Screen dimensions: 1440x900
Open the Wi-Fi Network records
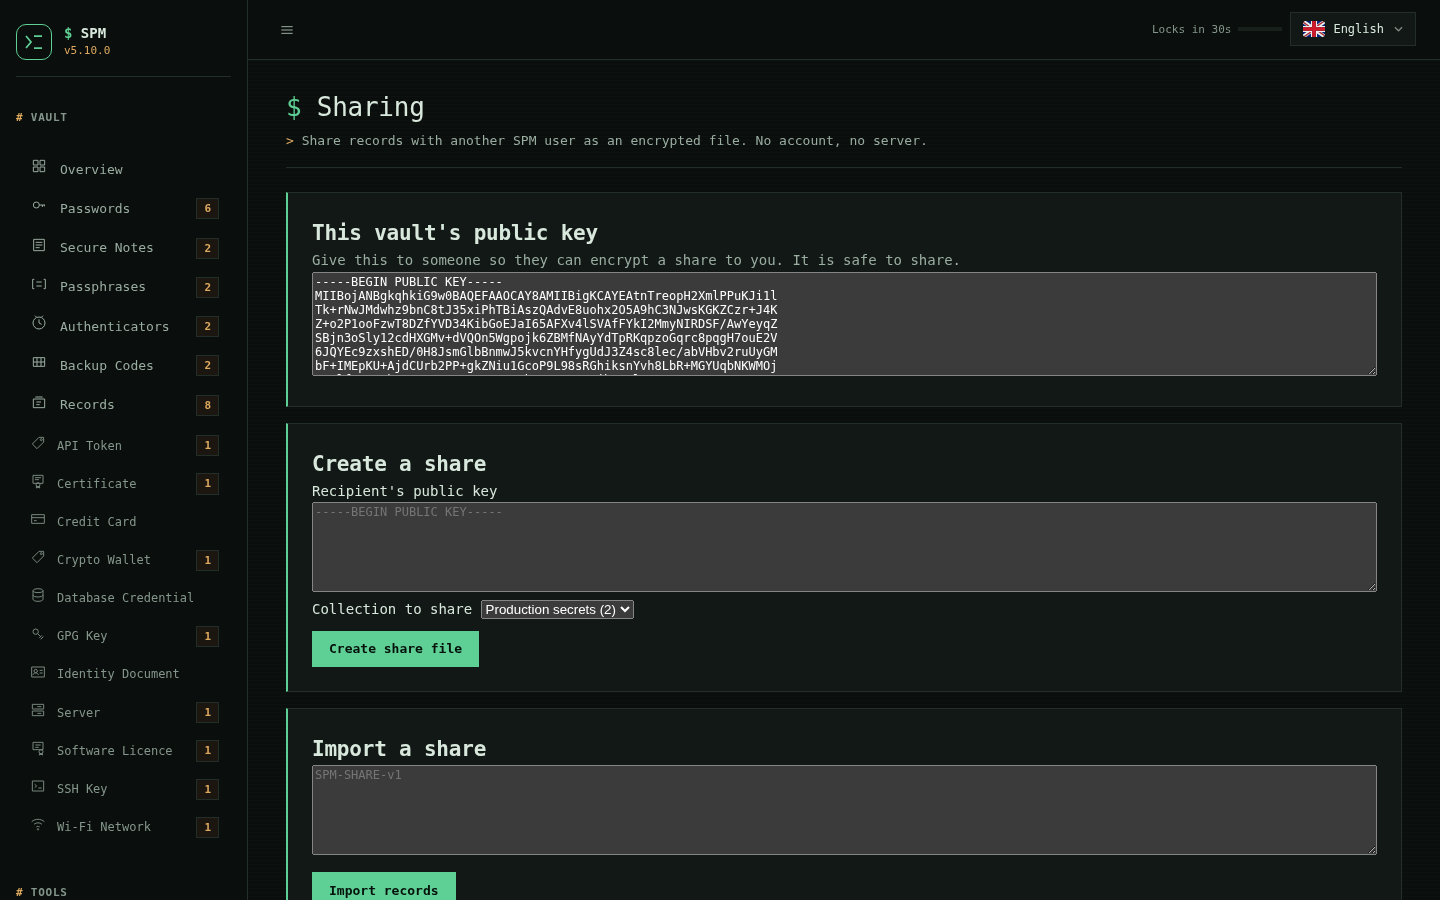[x=124, y=826]
